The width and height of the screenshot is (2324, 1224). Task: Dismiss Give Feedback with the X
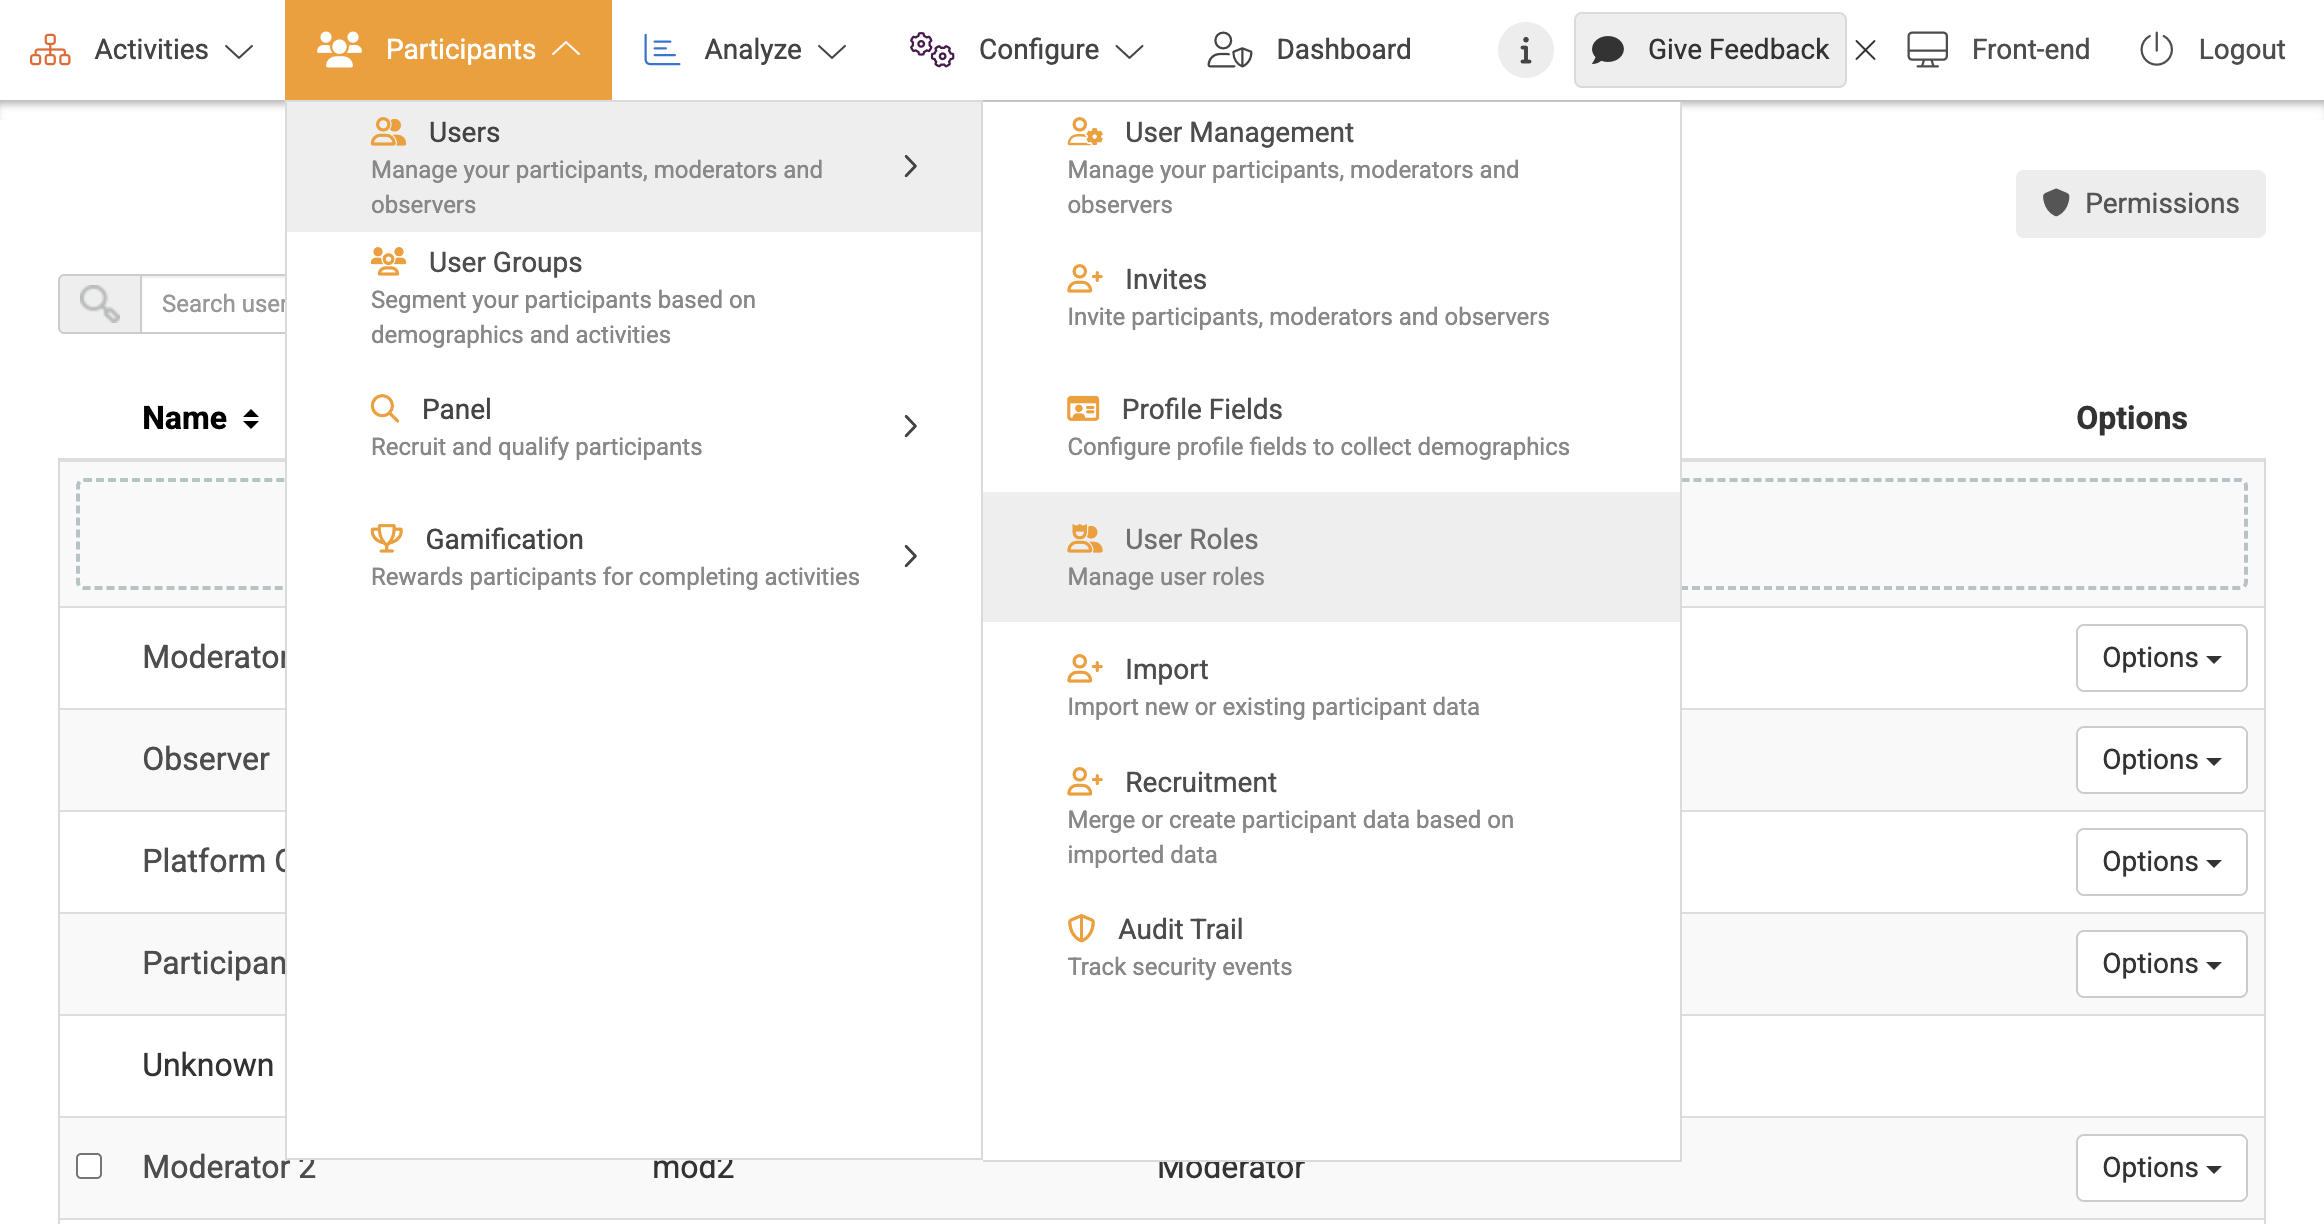click(1865, 50)
